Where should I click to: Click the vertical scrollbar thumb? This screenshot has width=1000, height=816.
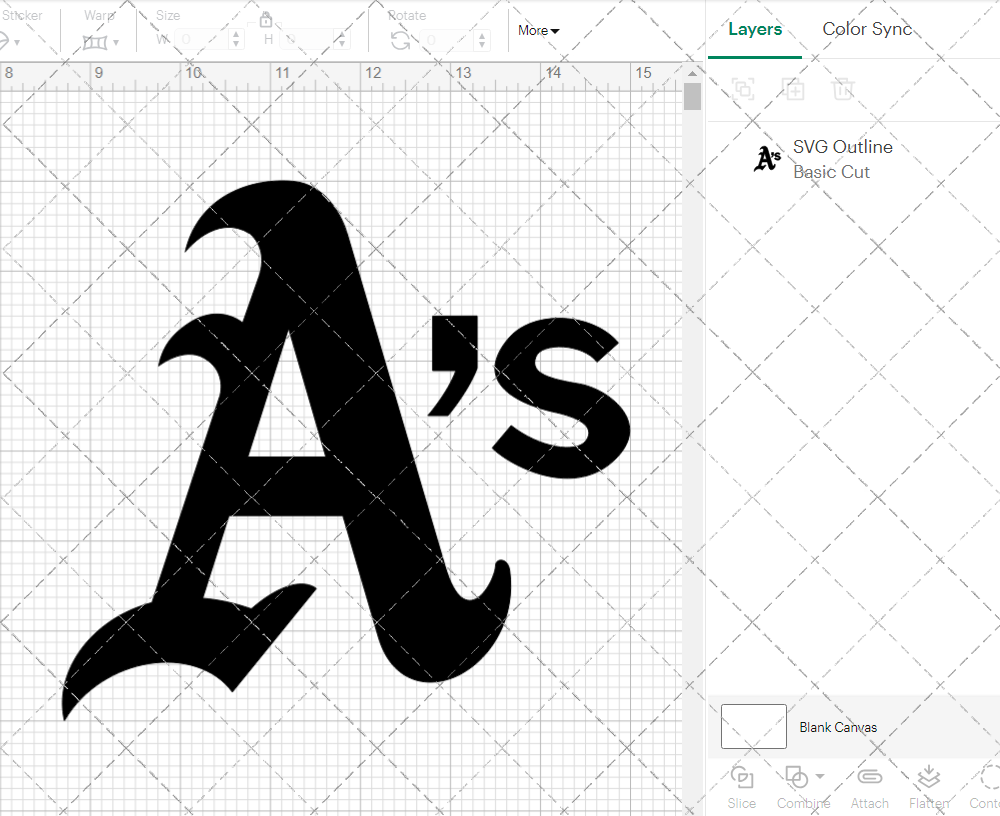click(693, 97)
